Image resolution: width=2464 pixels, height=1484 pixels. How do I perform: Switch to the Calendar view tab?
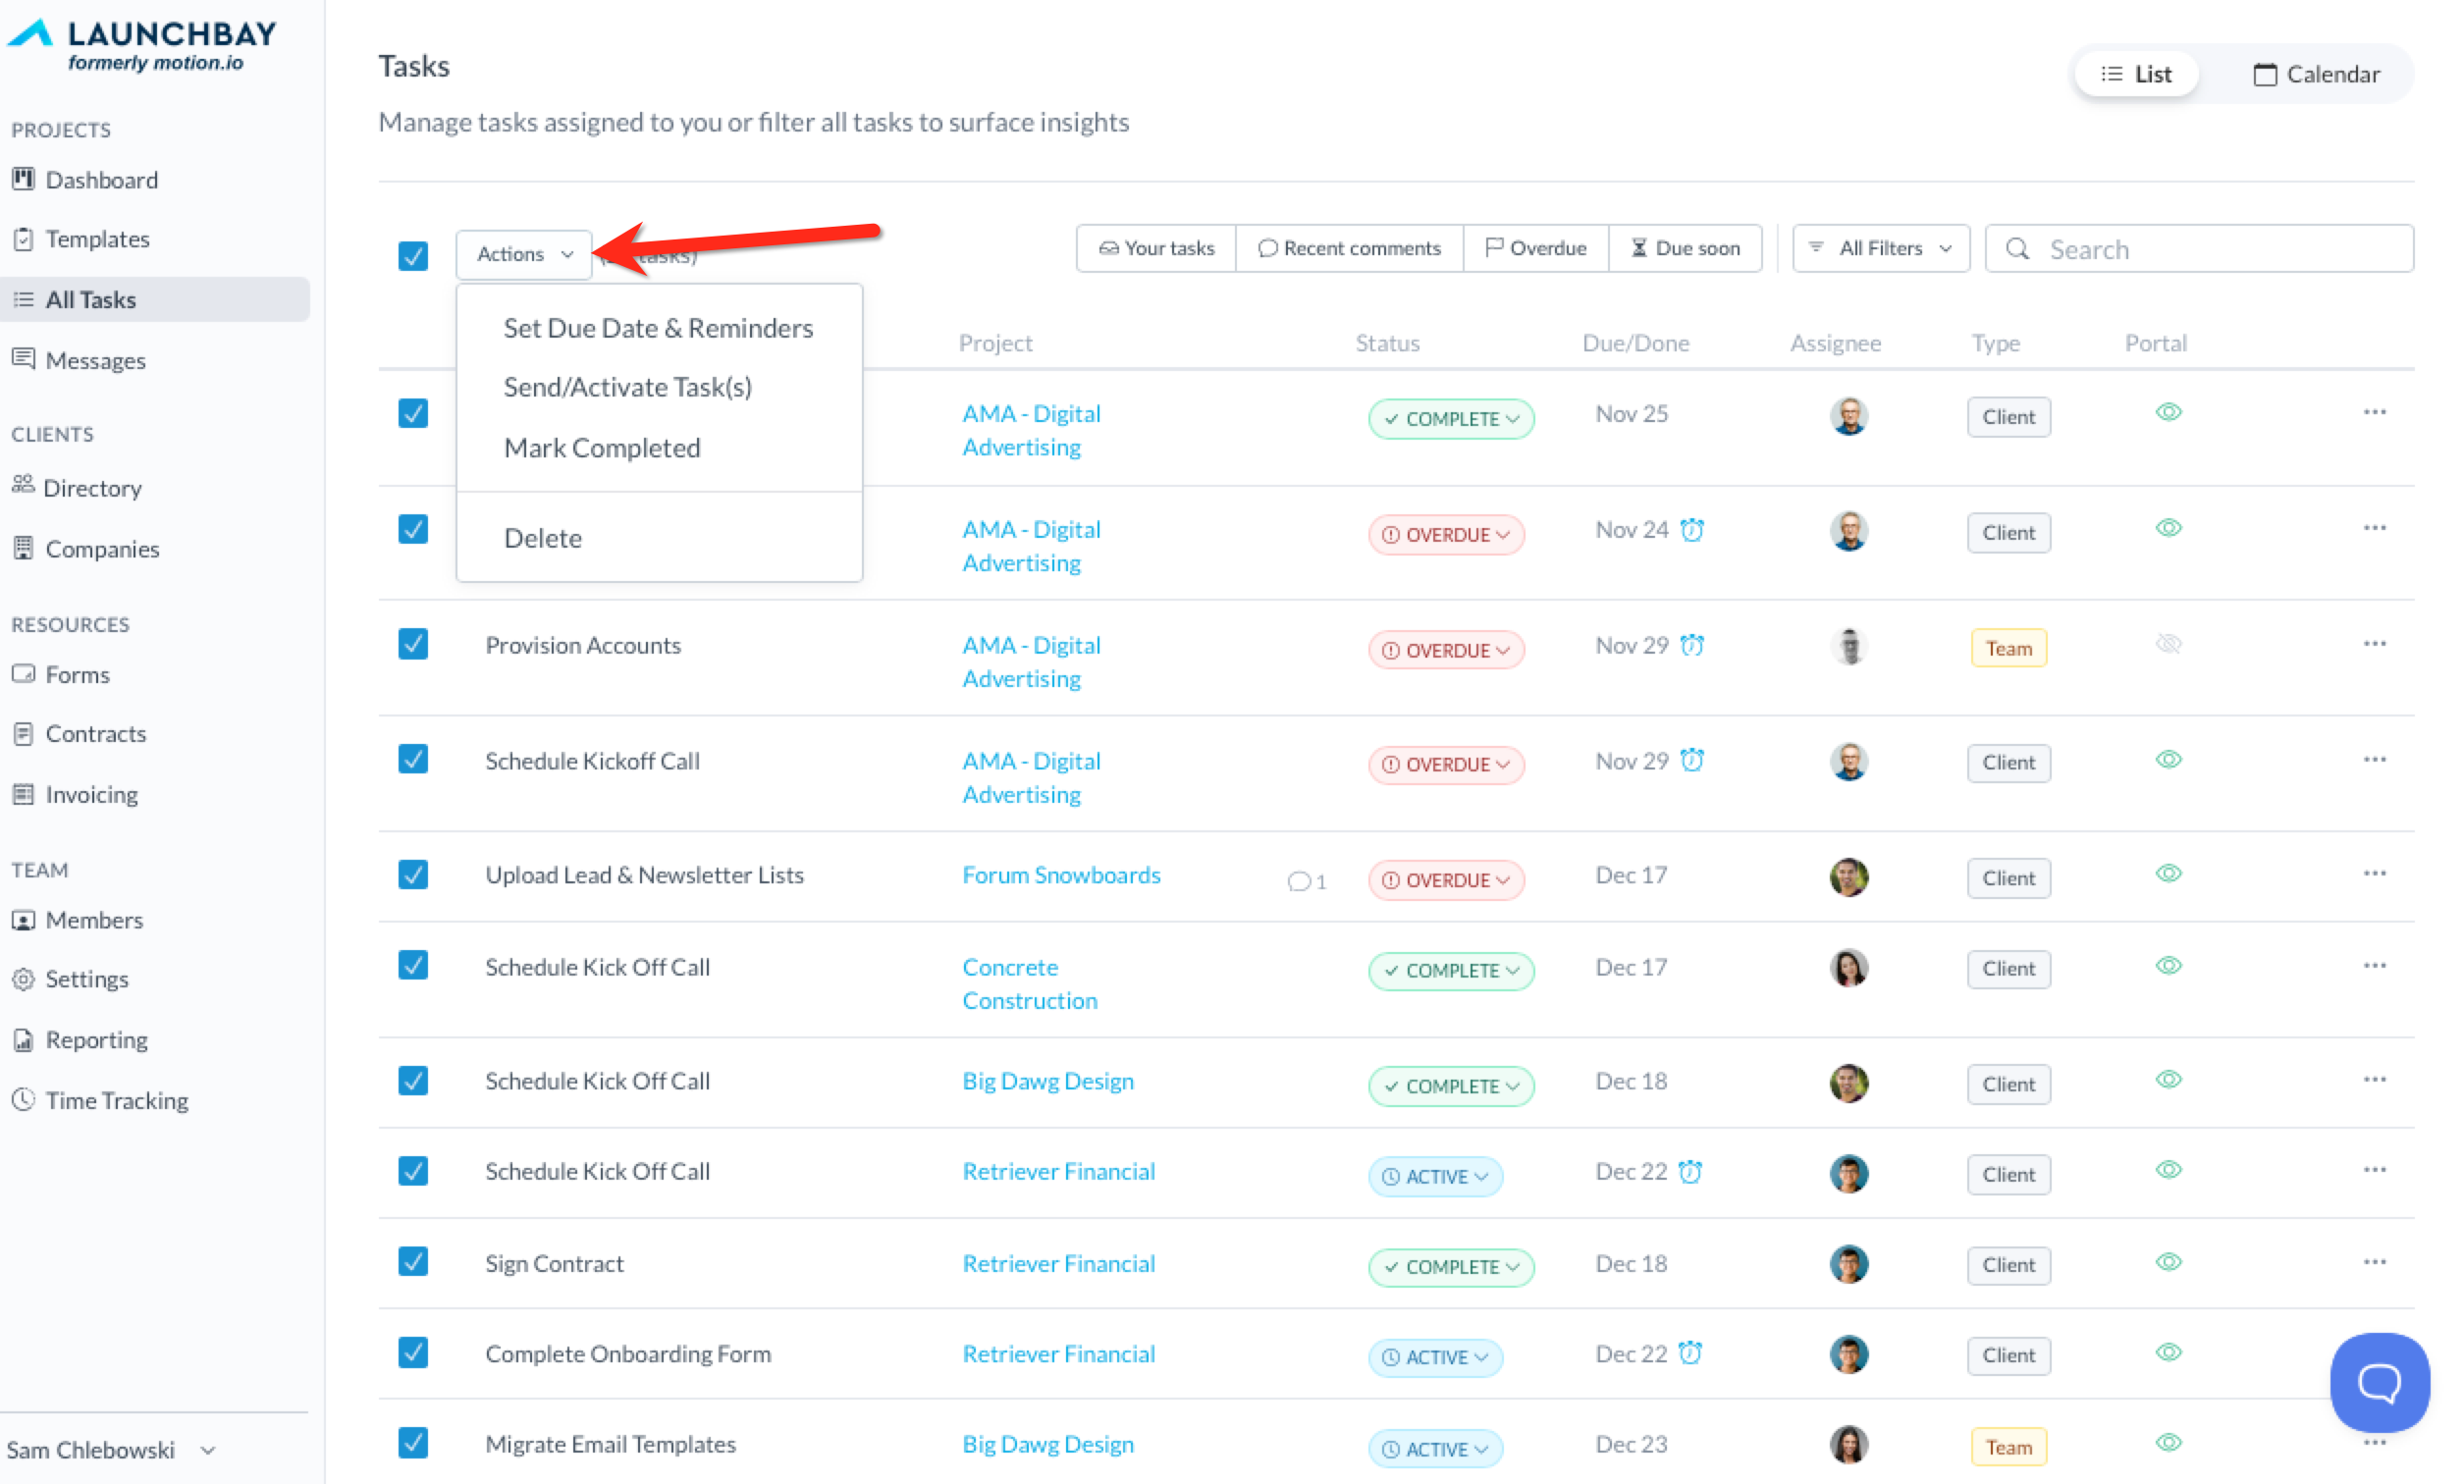click(2315, 74)
